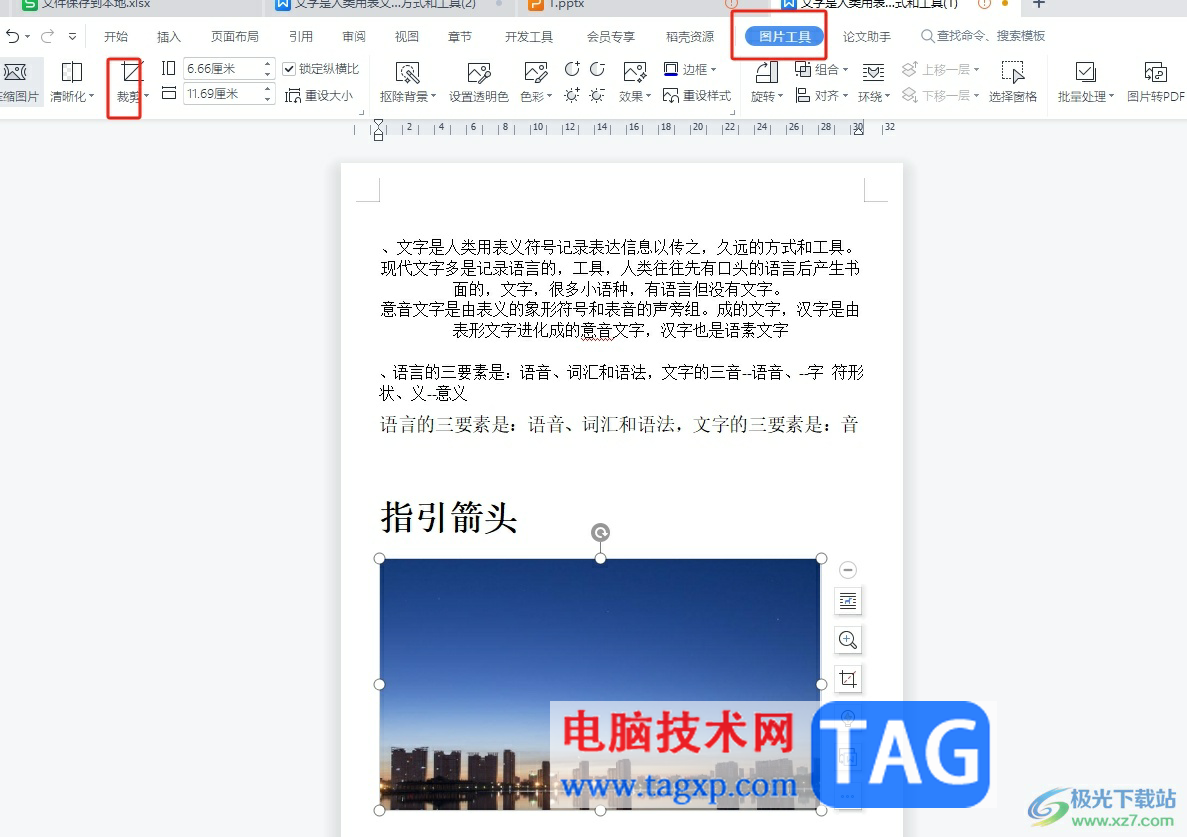The height and width of the screenshot is (837, 1187).
Task: Open the View (视图) ribbon tab
Action: pyautogui.click(x=407, y=36)
